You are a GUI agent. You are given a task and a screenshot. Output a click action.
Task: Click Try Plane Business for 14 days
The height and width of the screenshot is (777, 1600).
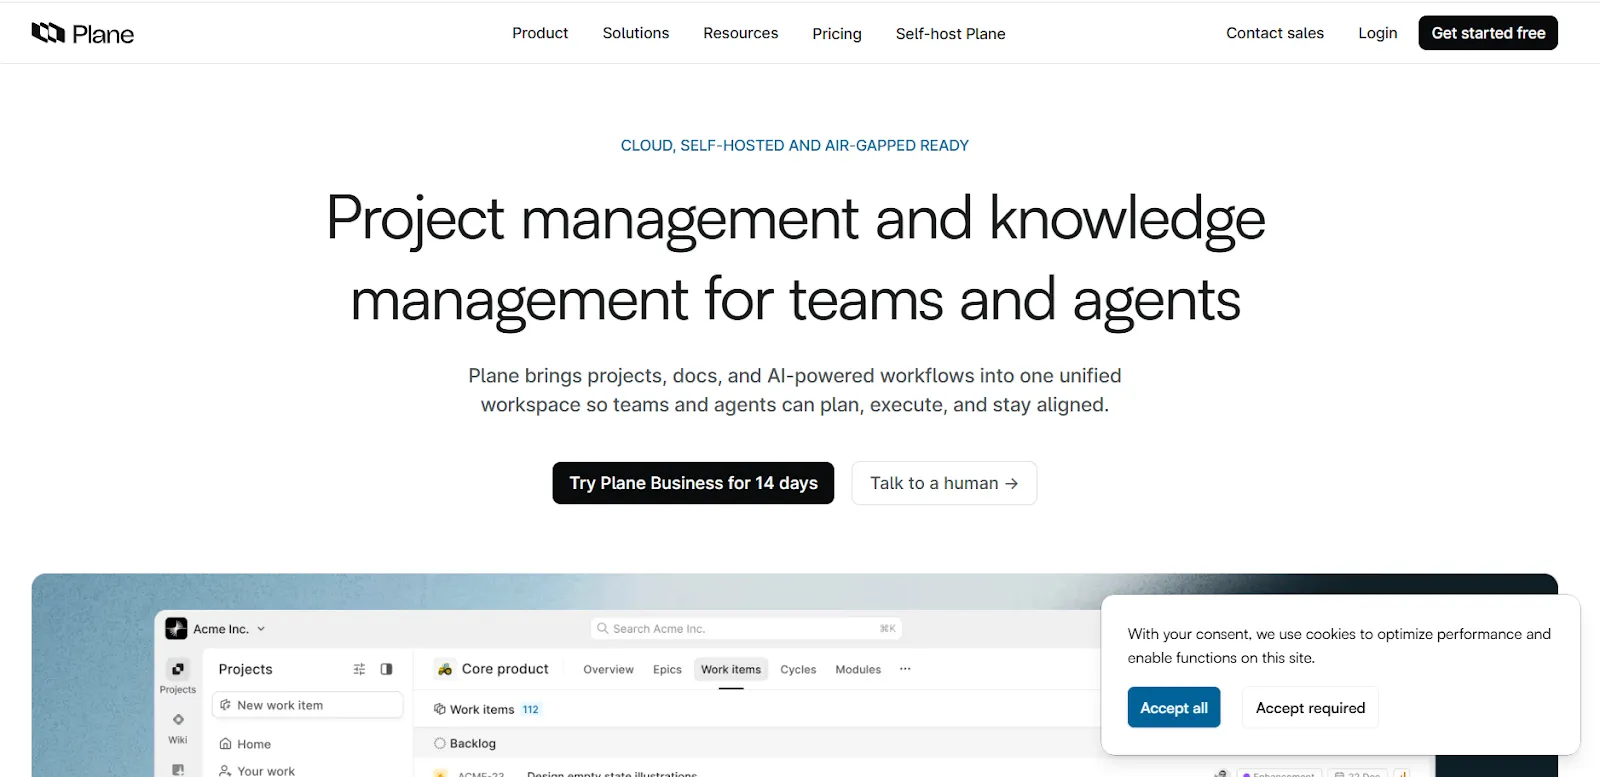[x=693, y=483]
